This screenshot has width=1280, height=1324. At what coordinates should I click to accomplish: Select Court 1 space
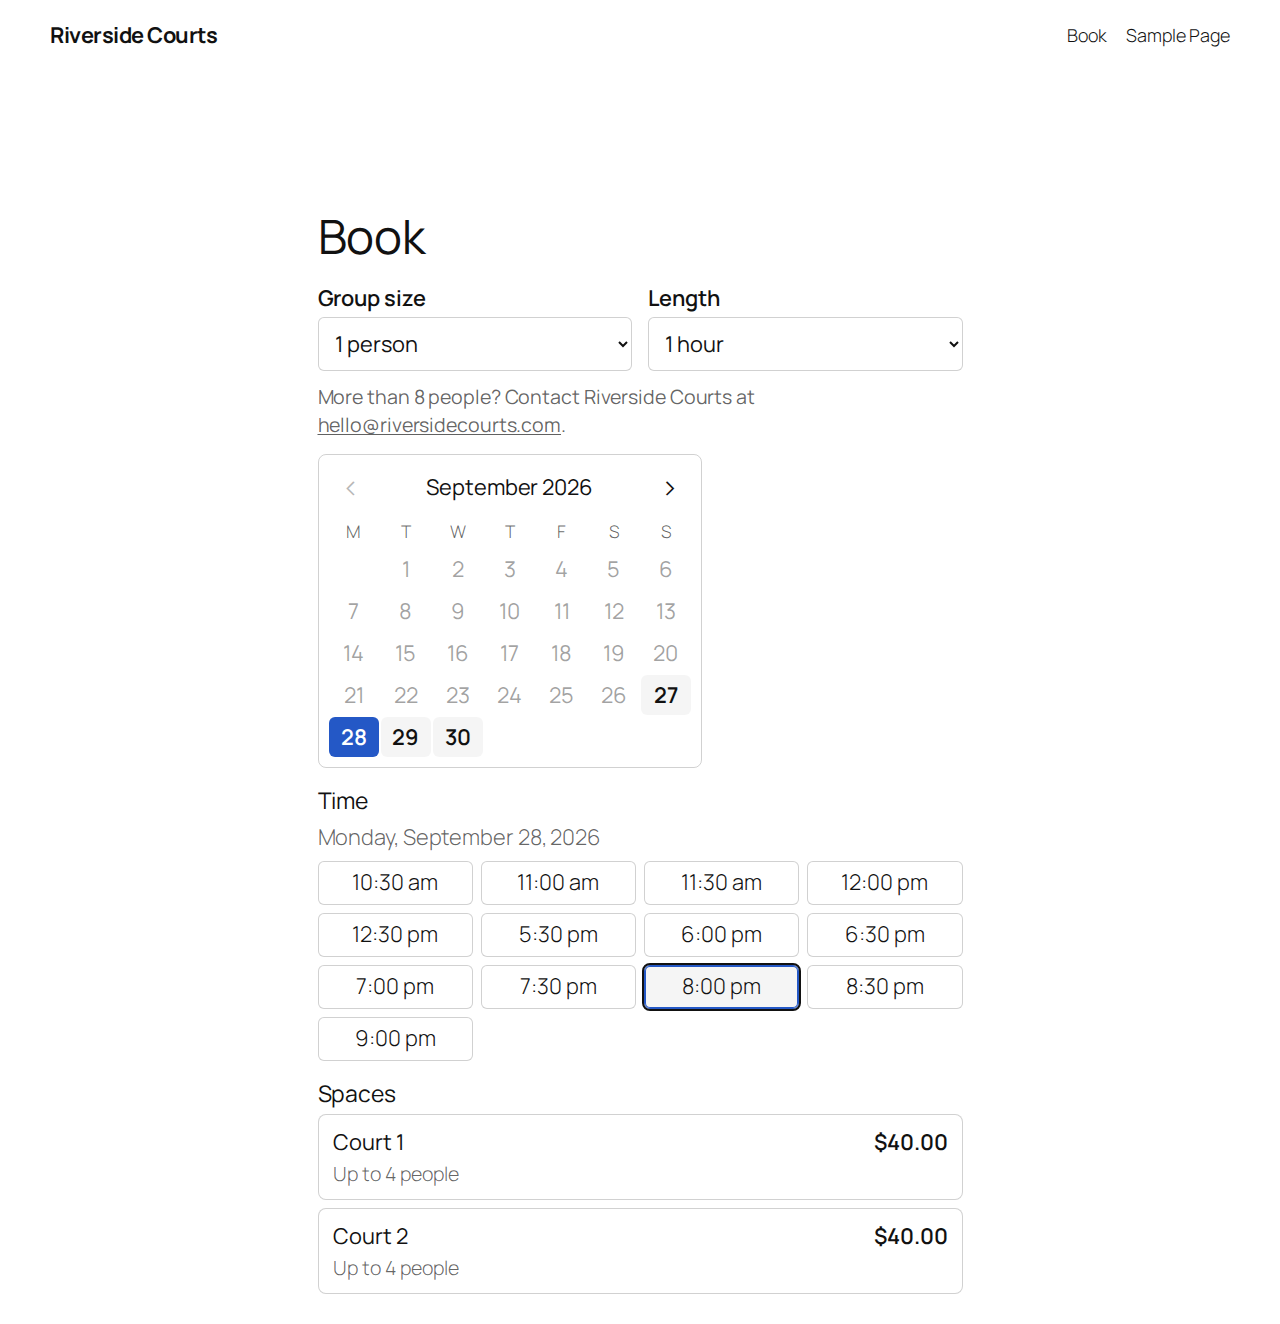640,1157
